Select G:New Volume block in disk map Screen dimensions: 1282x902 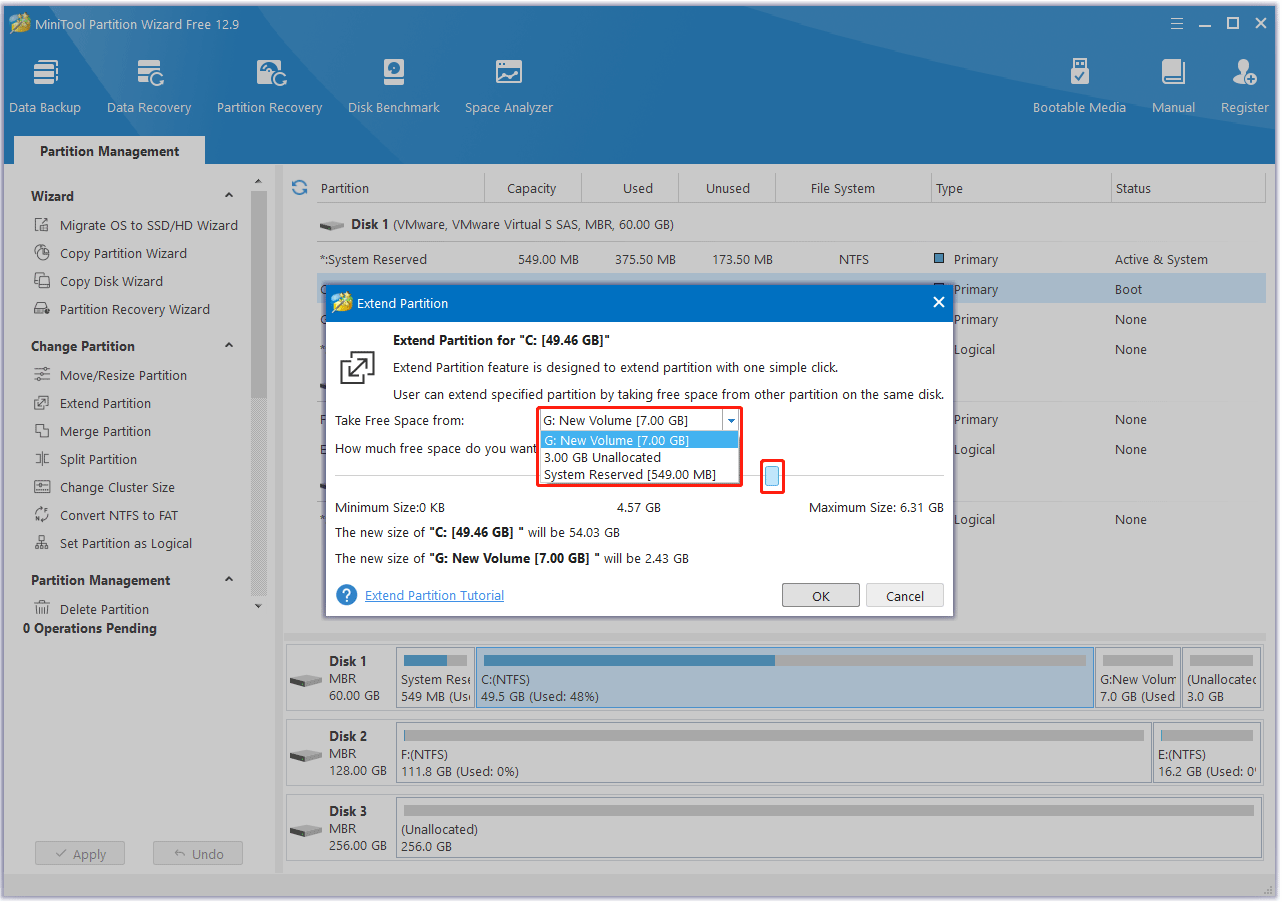(x=1138, y=678)
